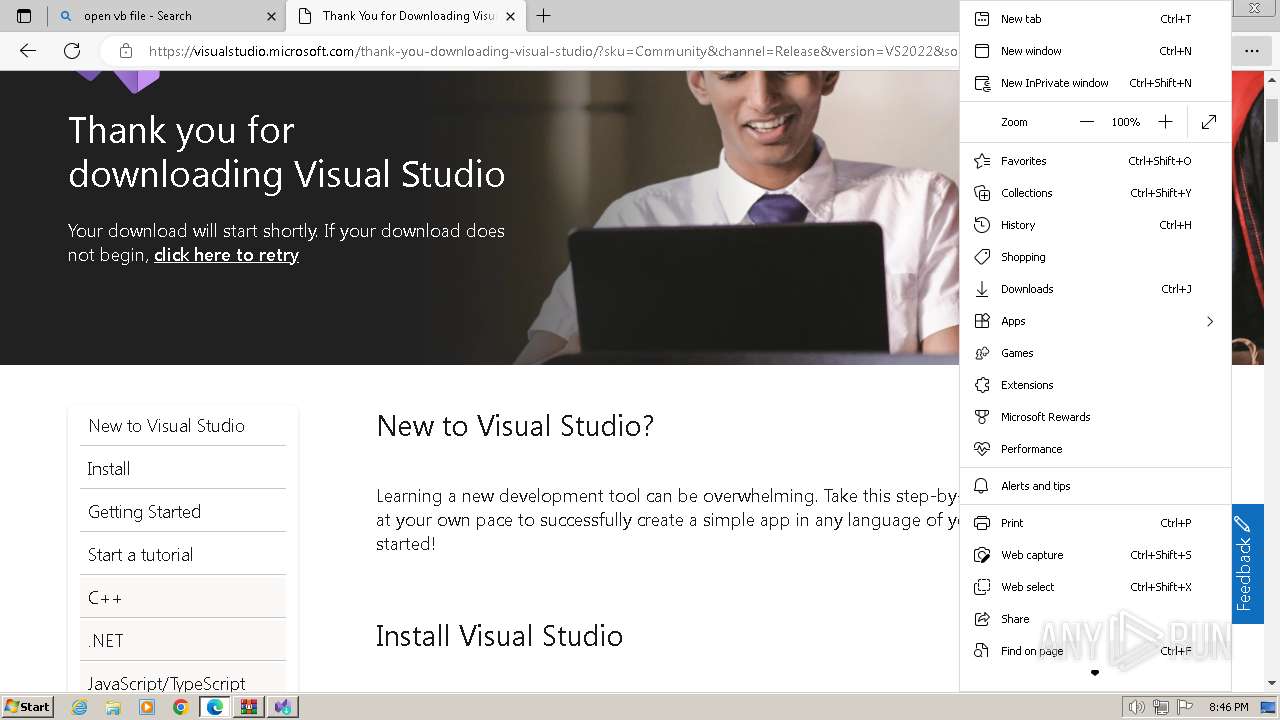This screenshot has width=1280, height=720.
Task: Go to 'New to Visual Studio' sidebar item
Action: pyautogui.click(x=183, y=426)
